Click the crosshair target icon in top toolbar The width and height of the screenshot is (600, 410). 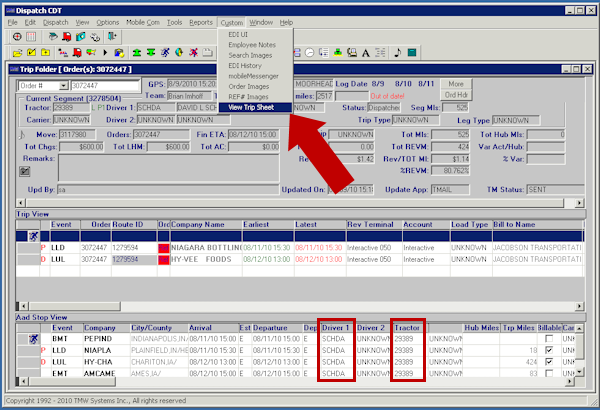point(18,36)
